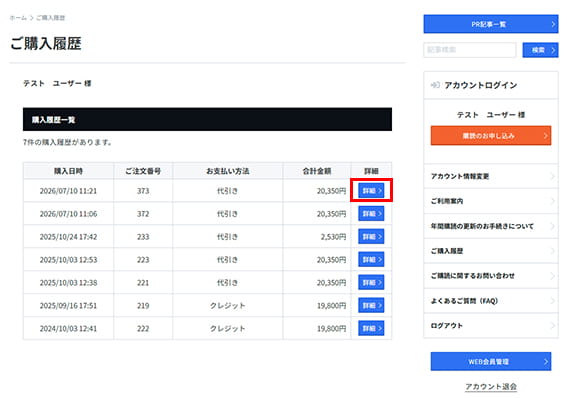The width and height of the screenshot is (567, 398).
Task: Open よくあるご質問 (FAQ) item
Action: click(x=491, y=301)
